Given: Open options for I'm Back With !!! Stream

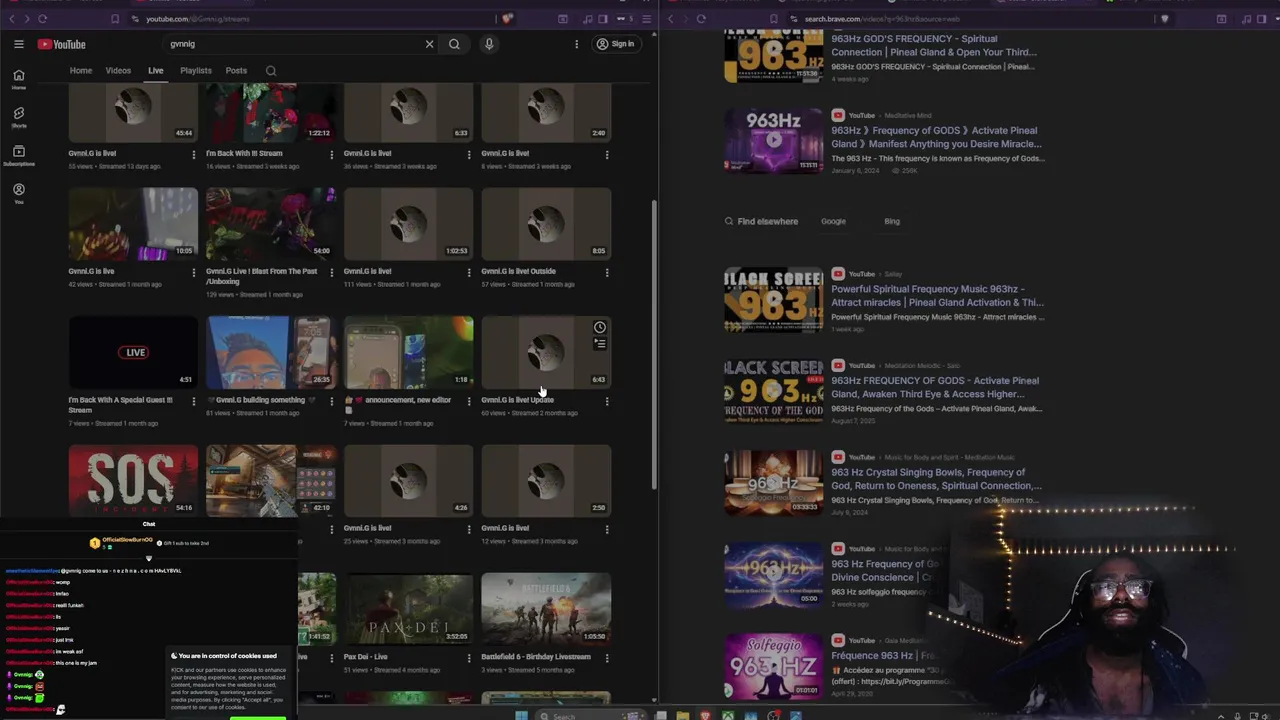Looking at the screenshot, I should click(331, 155).
